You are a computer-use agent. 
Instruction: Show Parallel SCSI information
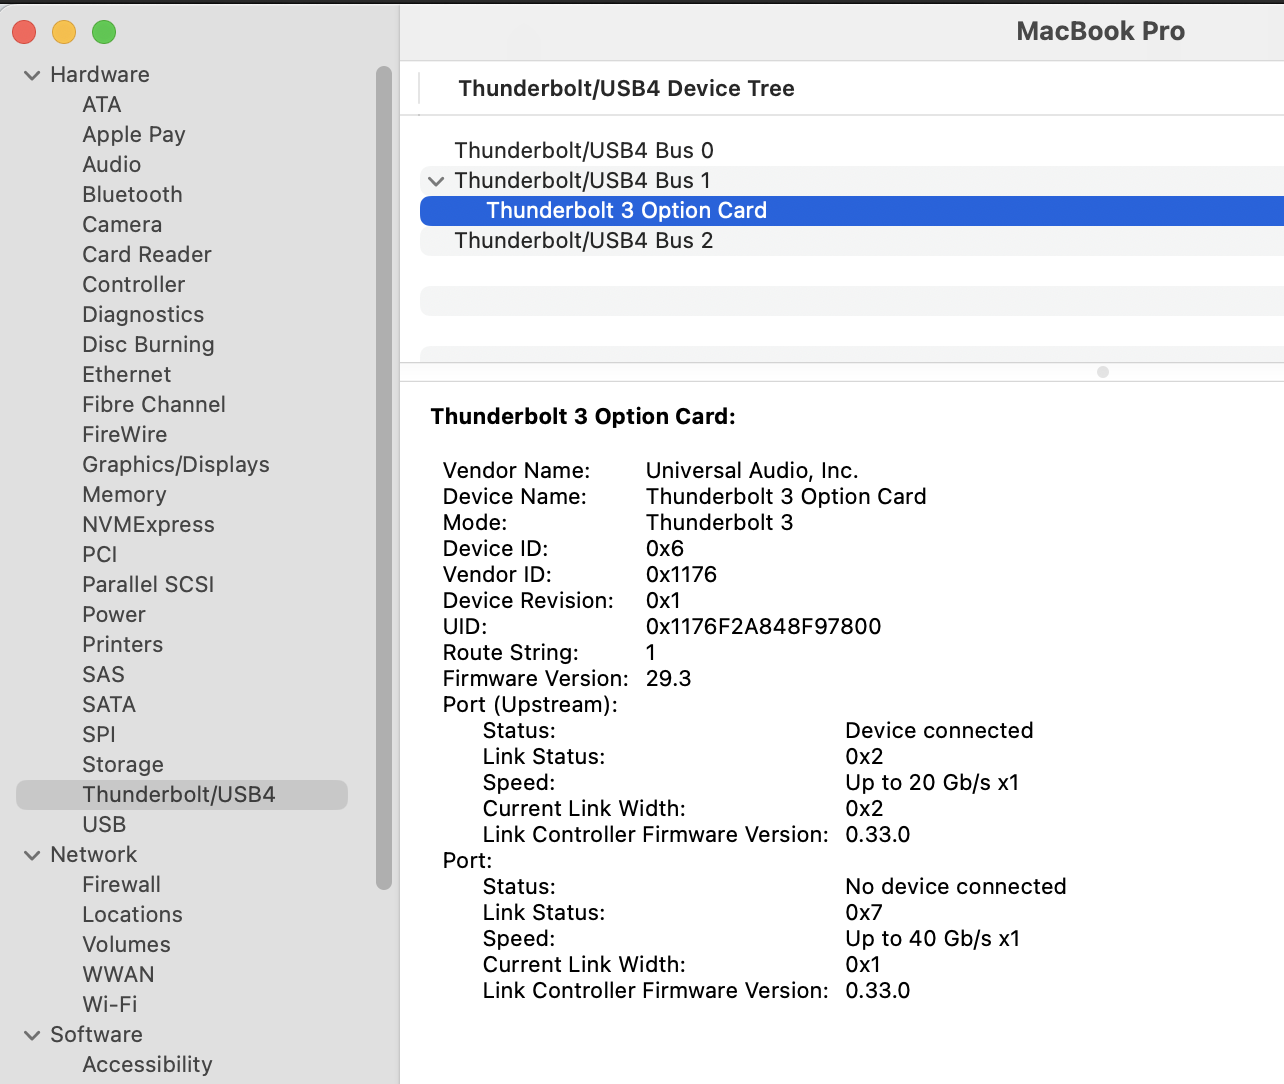click(149, 585)
